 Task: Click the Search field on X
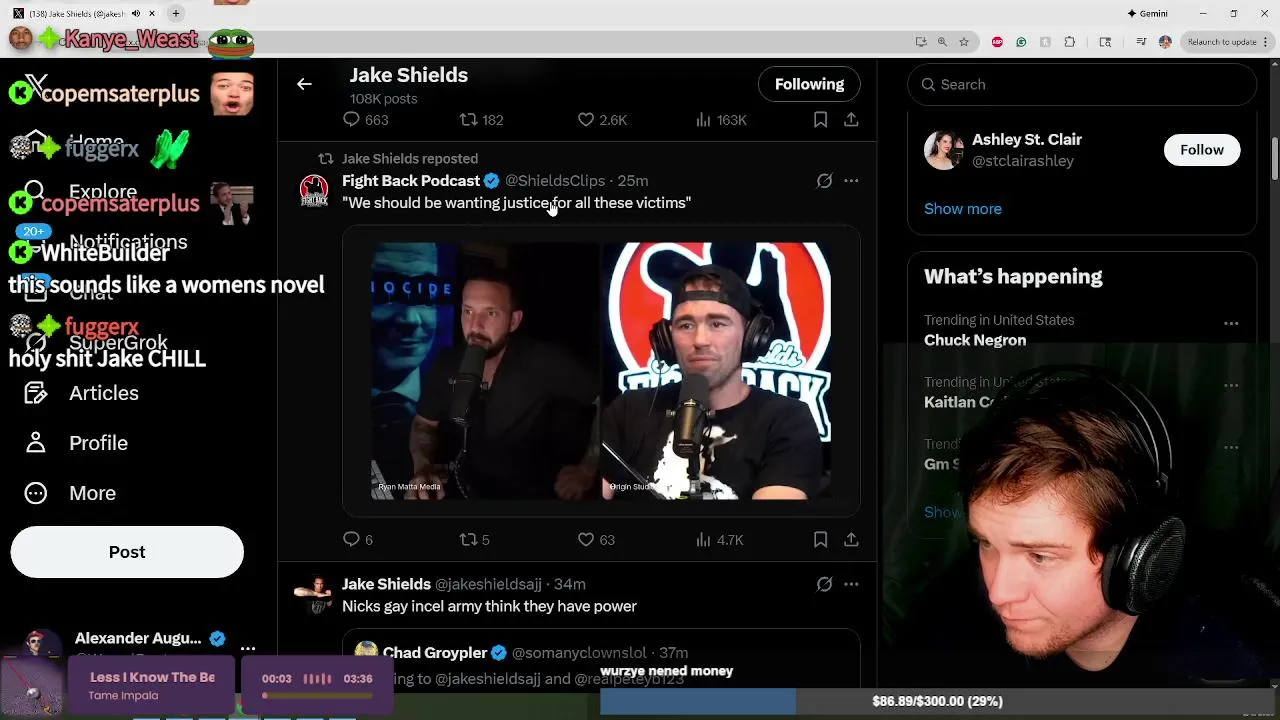(1082, 84)
